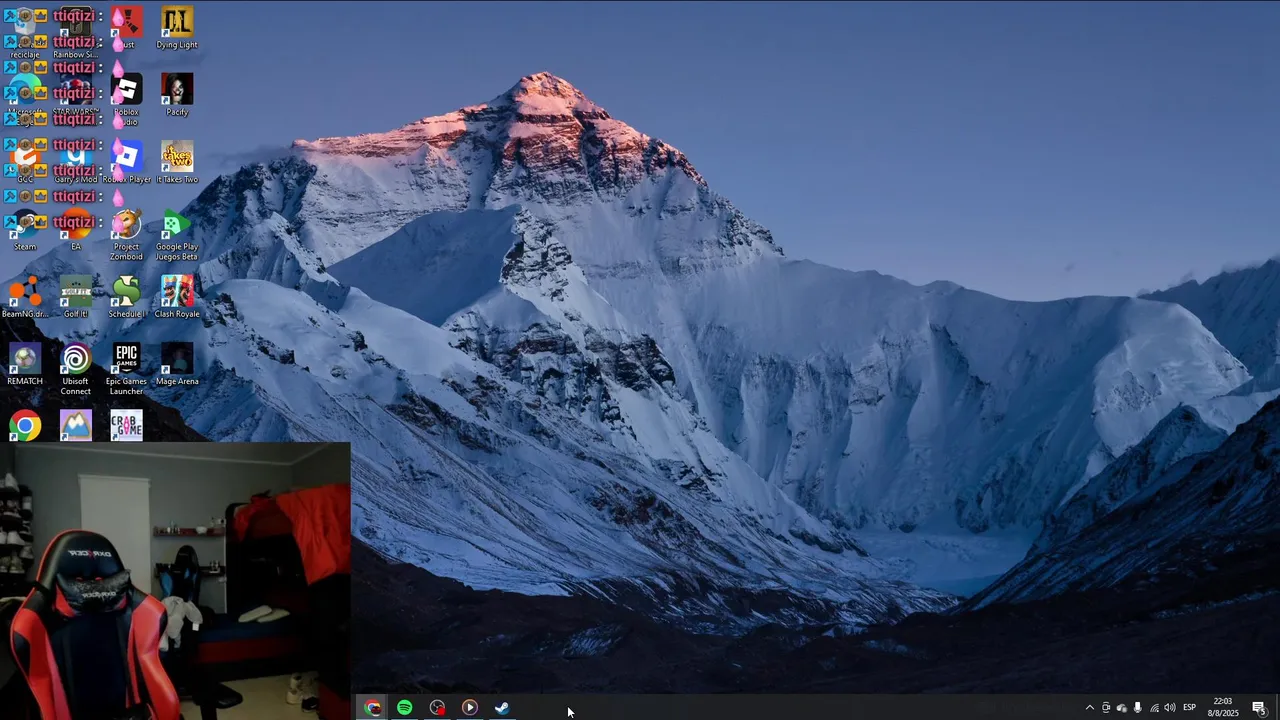
Task: Select the Epic Games Launcher icon
Action: click(126, 368)
